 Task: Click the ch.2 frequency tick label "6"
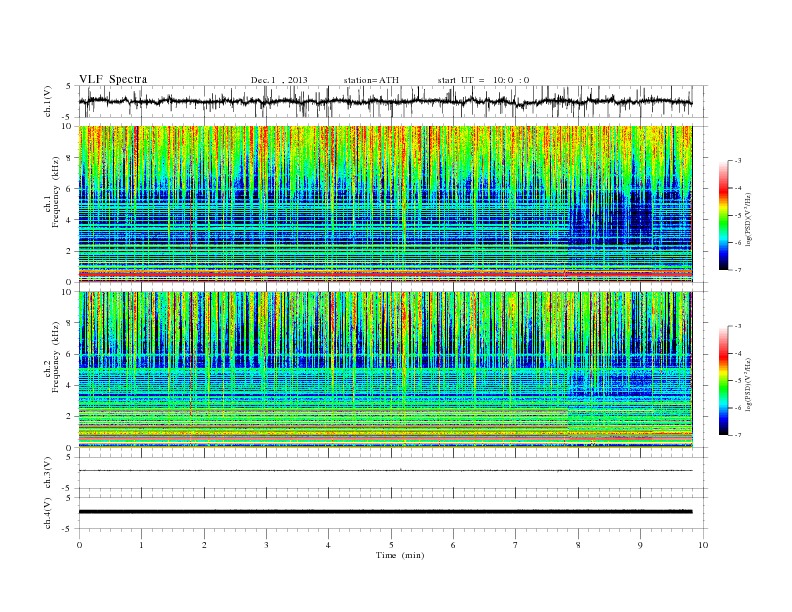(x=69, y=354)
